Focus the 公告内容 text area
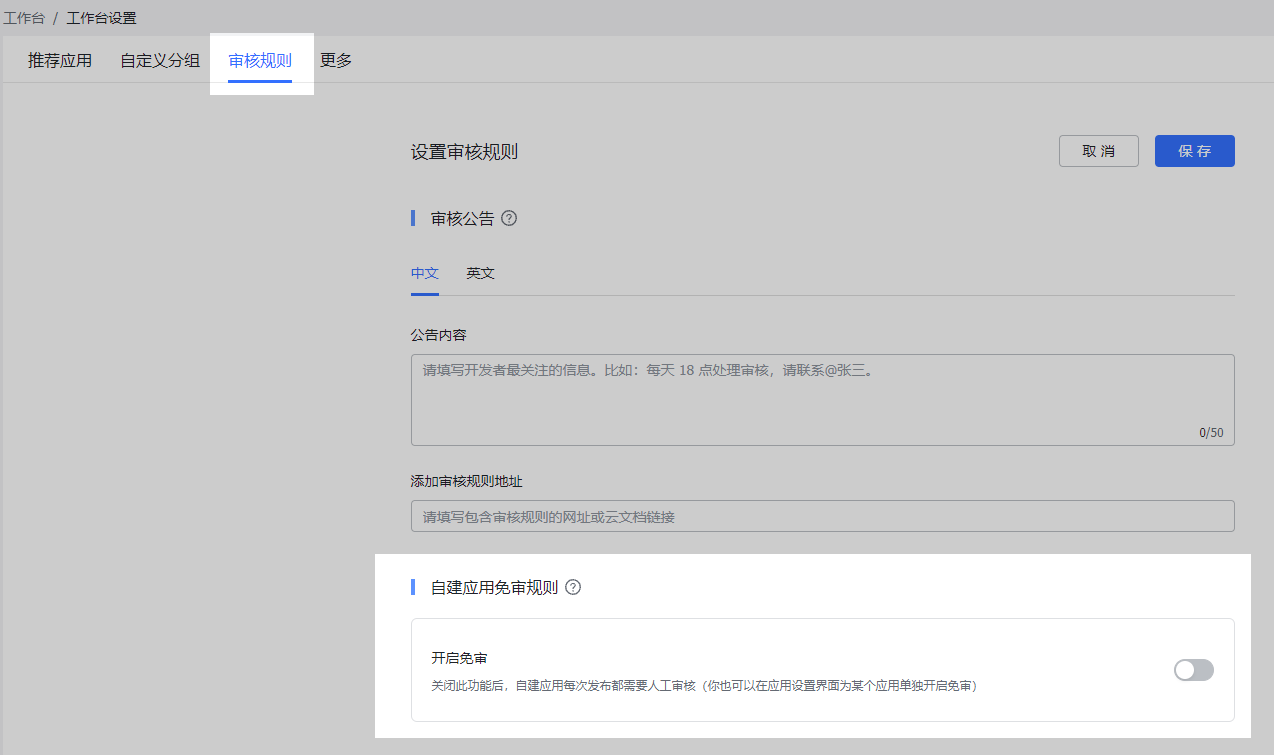Image resolution: width=1274 pixels, height=755 pixels. tap(823, 400)
